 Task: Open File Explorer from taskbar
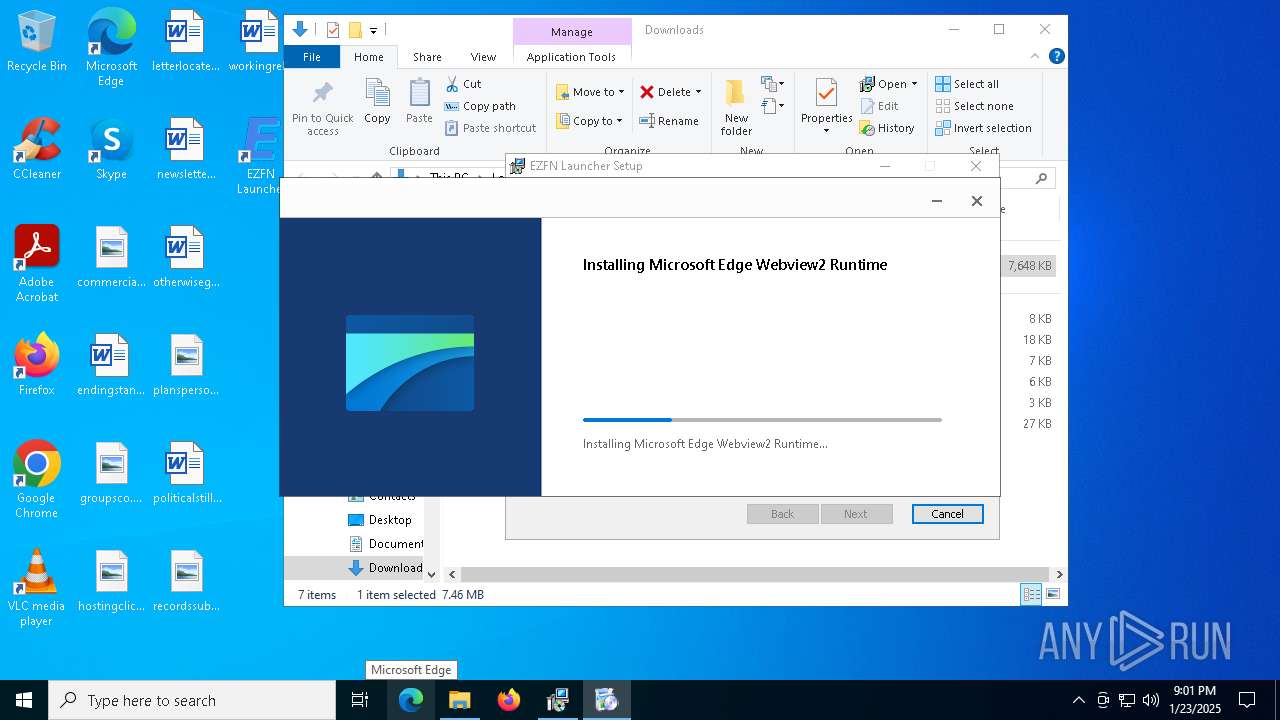click(x=459, y=700)
